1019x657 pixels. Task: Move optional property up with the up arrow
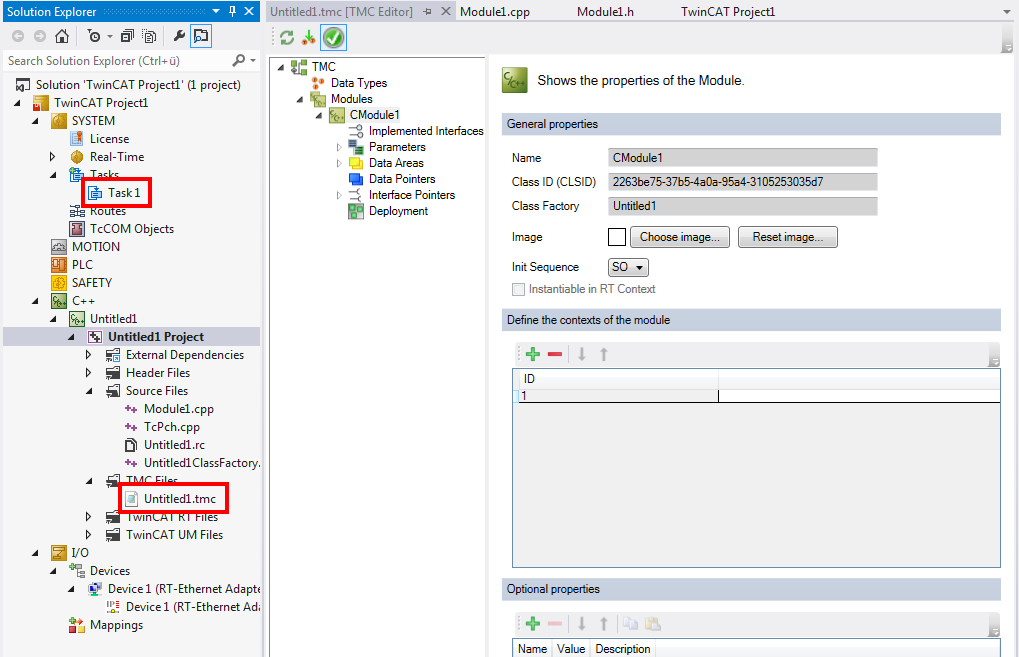click(x=604, y=624)
